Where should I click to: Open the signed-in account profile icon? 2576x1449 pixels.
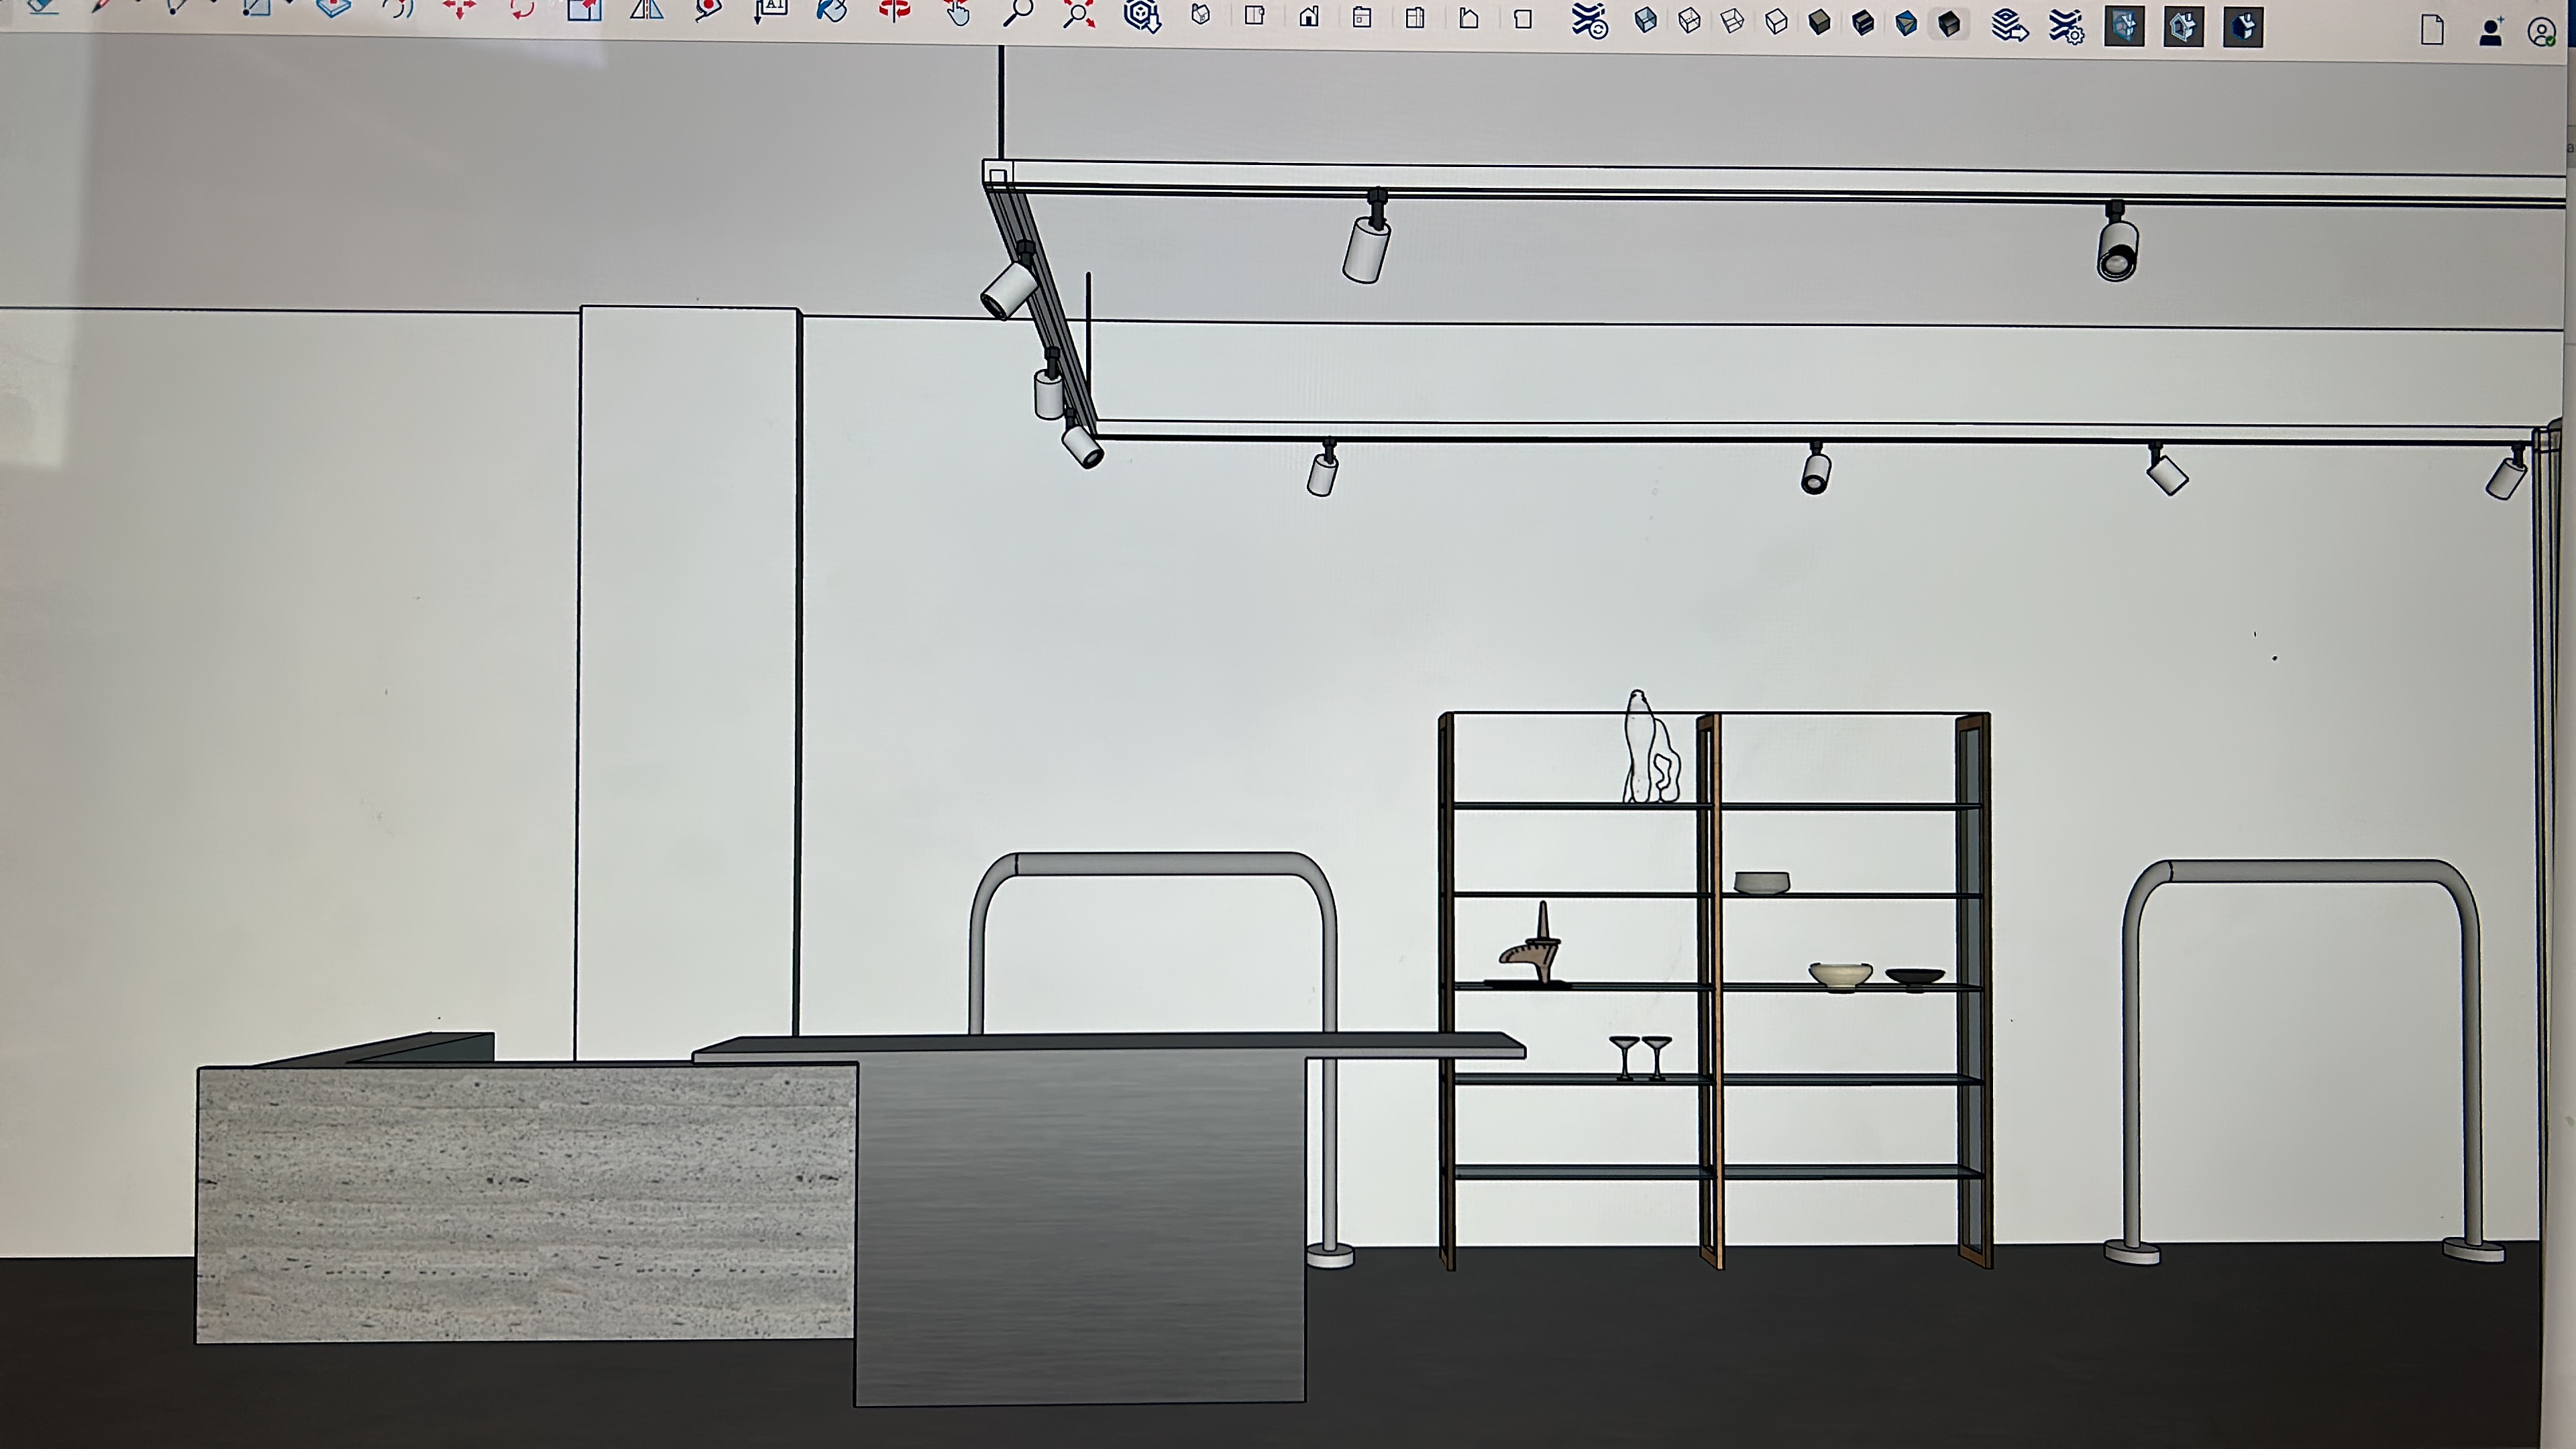point(2541,32)
